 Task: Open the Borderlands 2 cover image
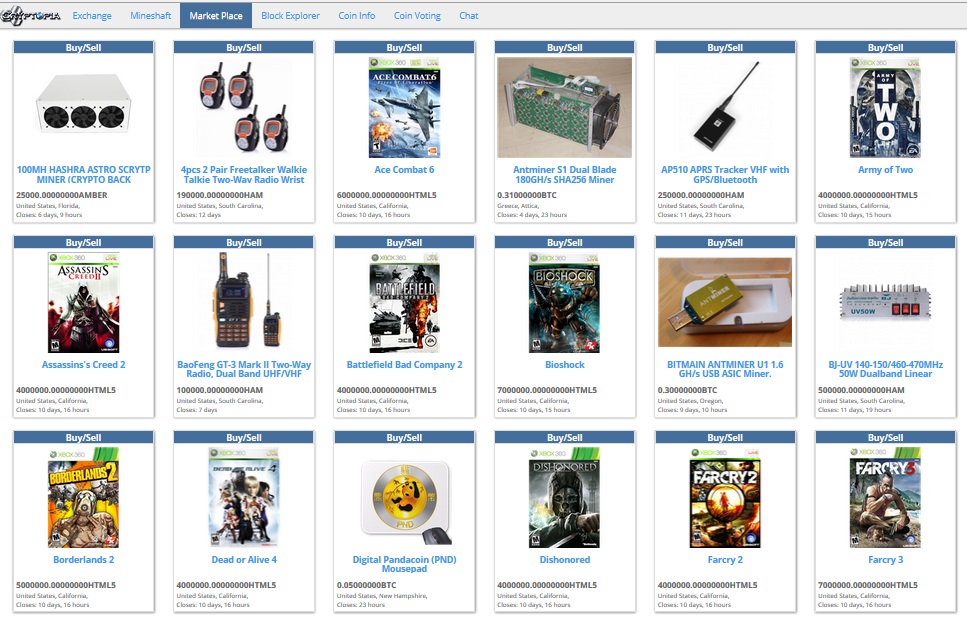coord(84,498)
